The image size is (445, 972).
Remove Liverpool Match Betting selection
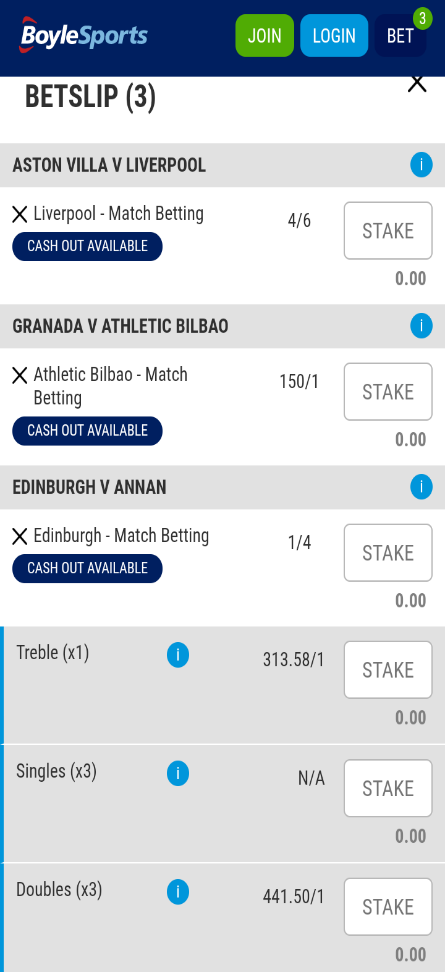pyautogui.click(x=20, y=214)
